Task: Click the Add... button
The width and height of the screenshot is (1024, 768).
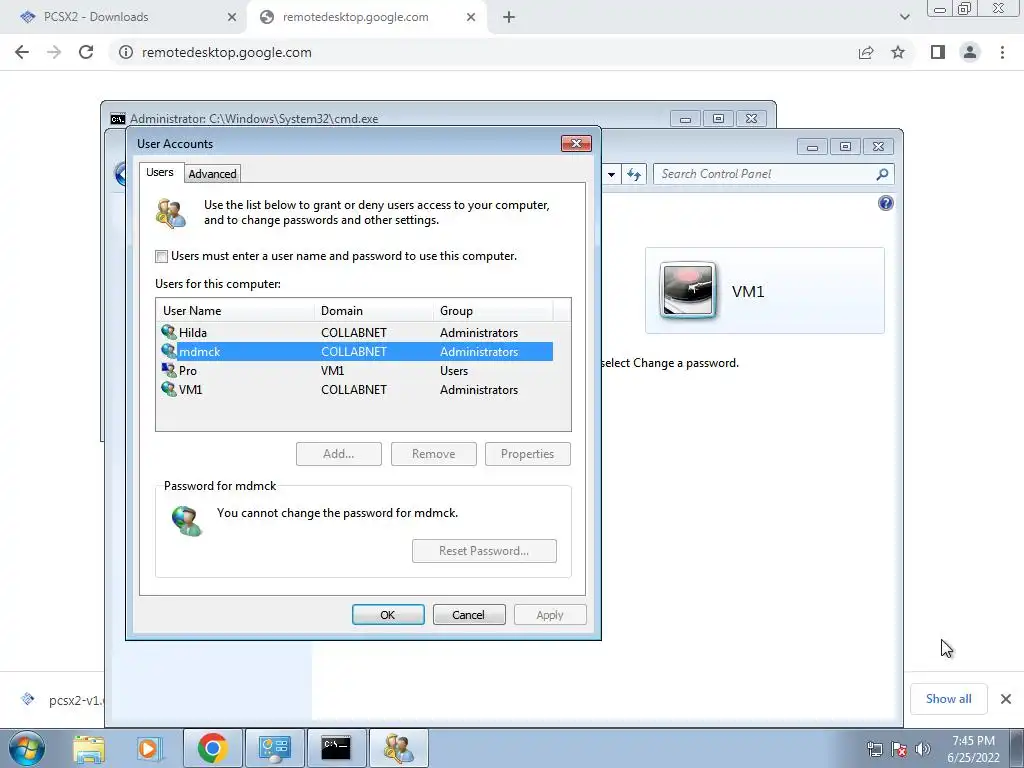Action: [338, 454]
